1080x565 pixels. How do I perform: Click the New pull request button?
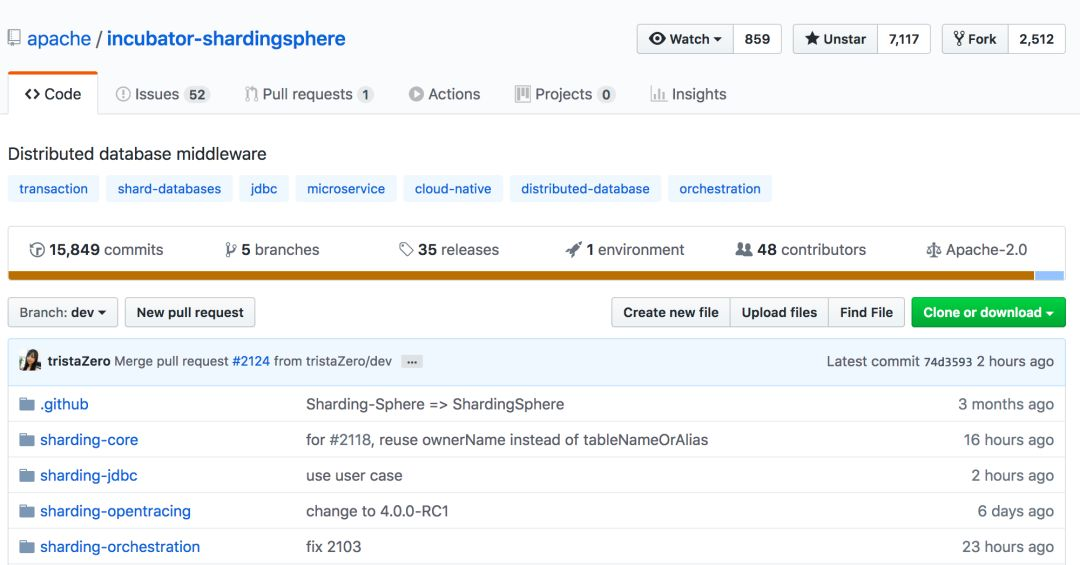pos(190,312)
